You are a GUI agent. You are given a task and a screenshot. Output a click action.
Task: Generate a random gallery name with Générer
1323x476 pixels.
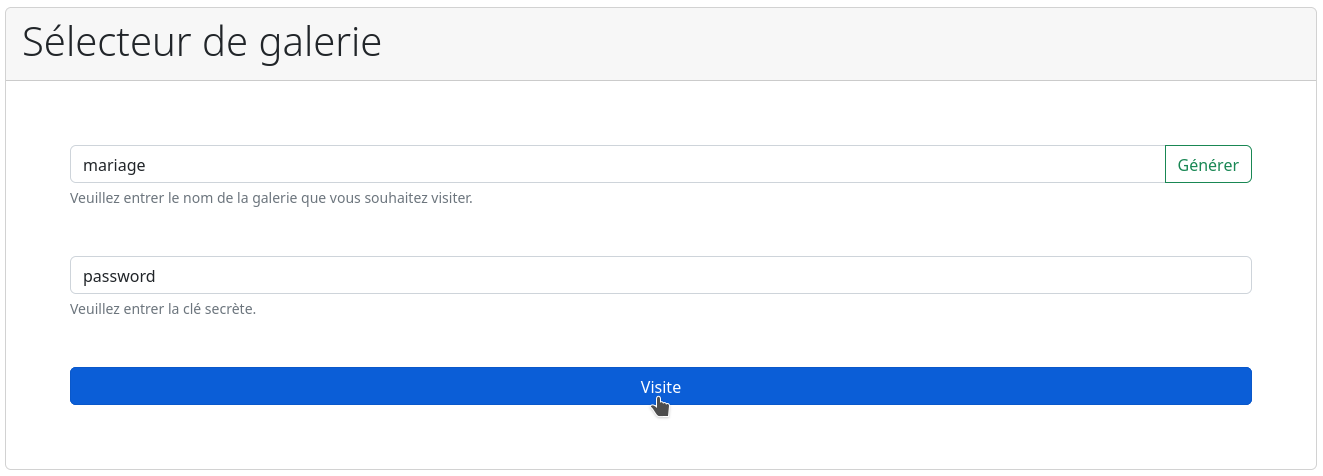coord(1208,165)
